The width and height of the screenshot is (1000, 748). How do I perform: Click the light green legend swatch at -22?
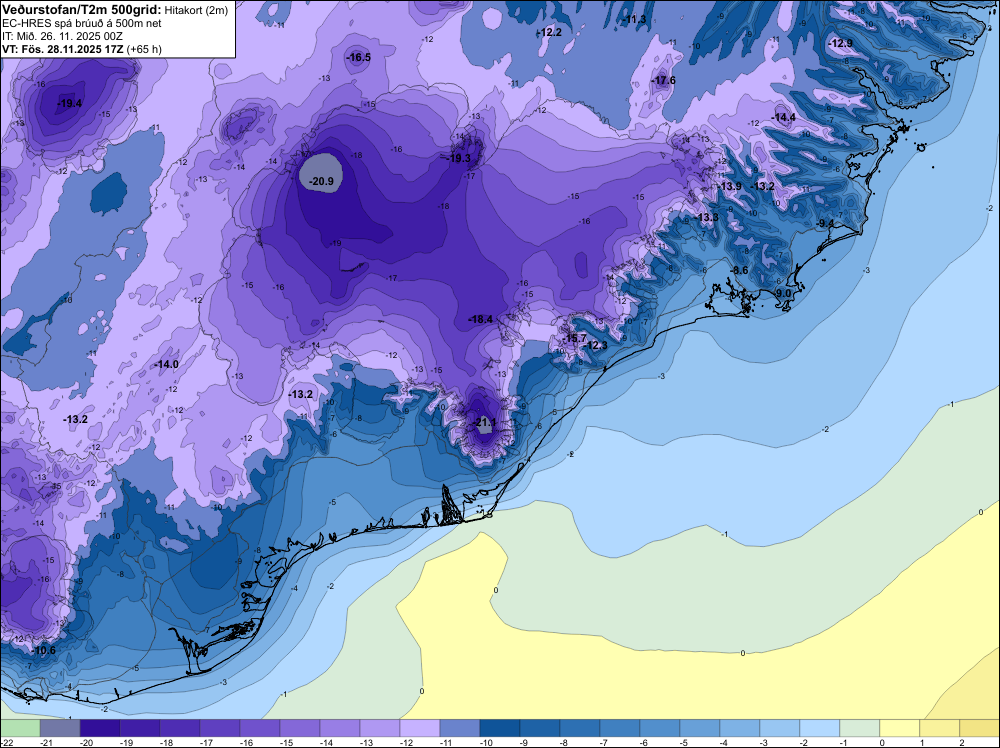click(x=20, y=728)
